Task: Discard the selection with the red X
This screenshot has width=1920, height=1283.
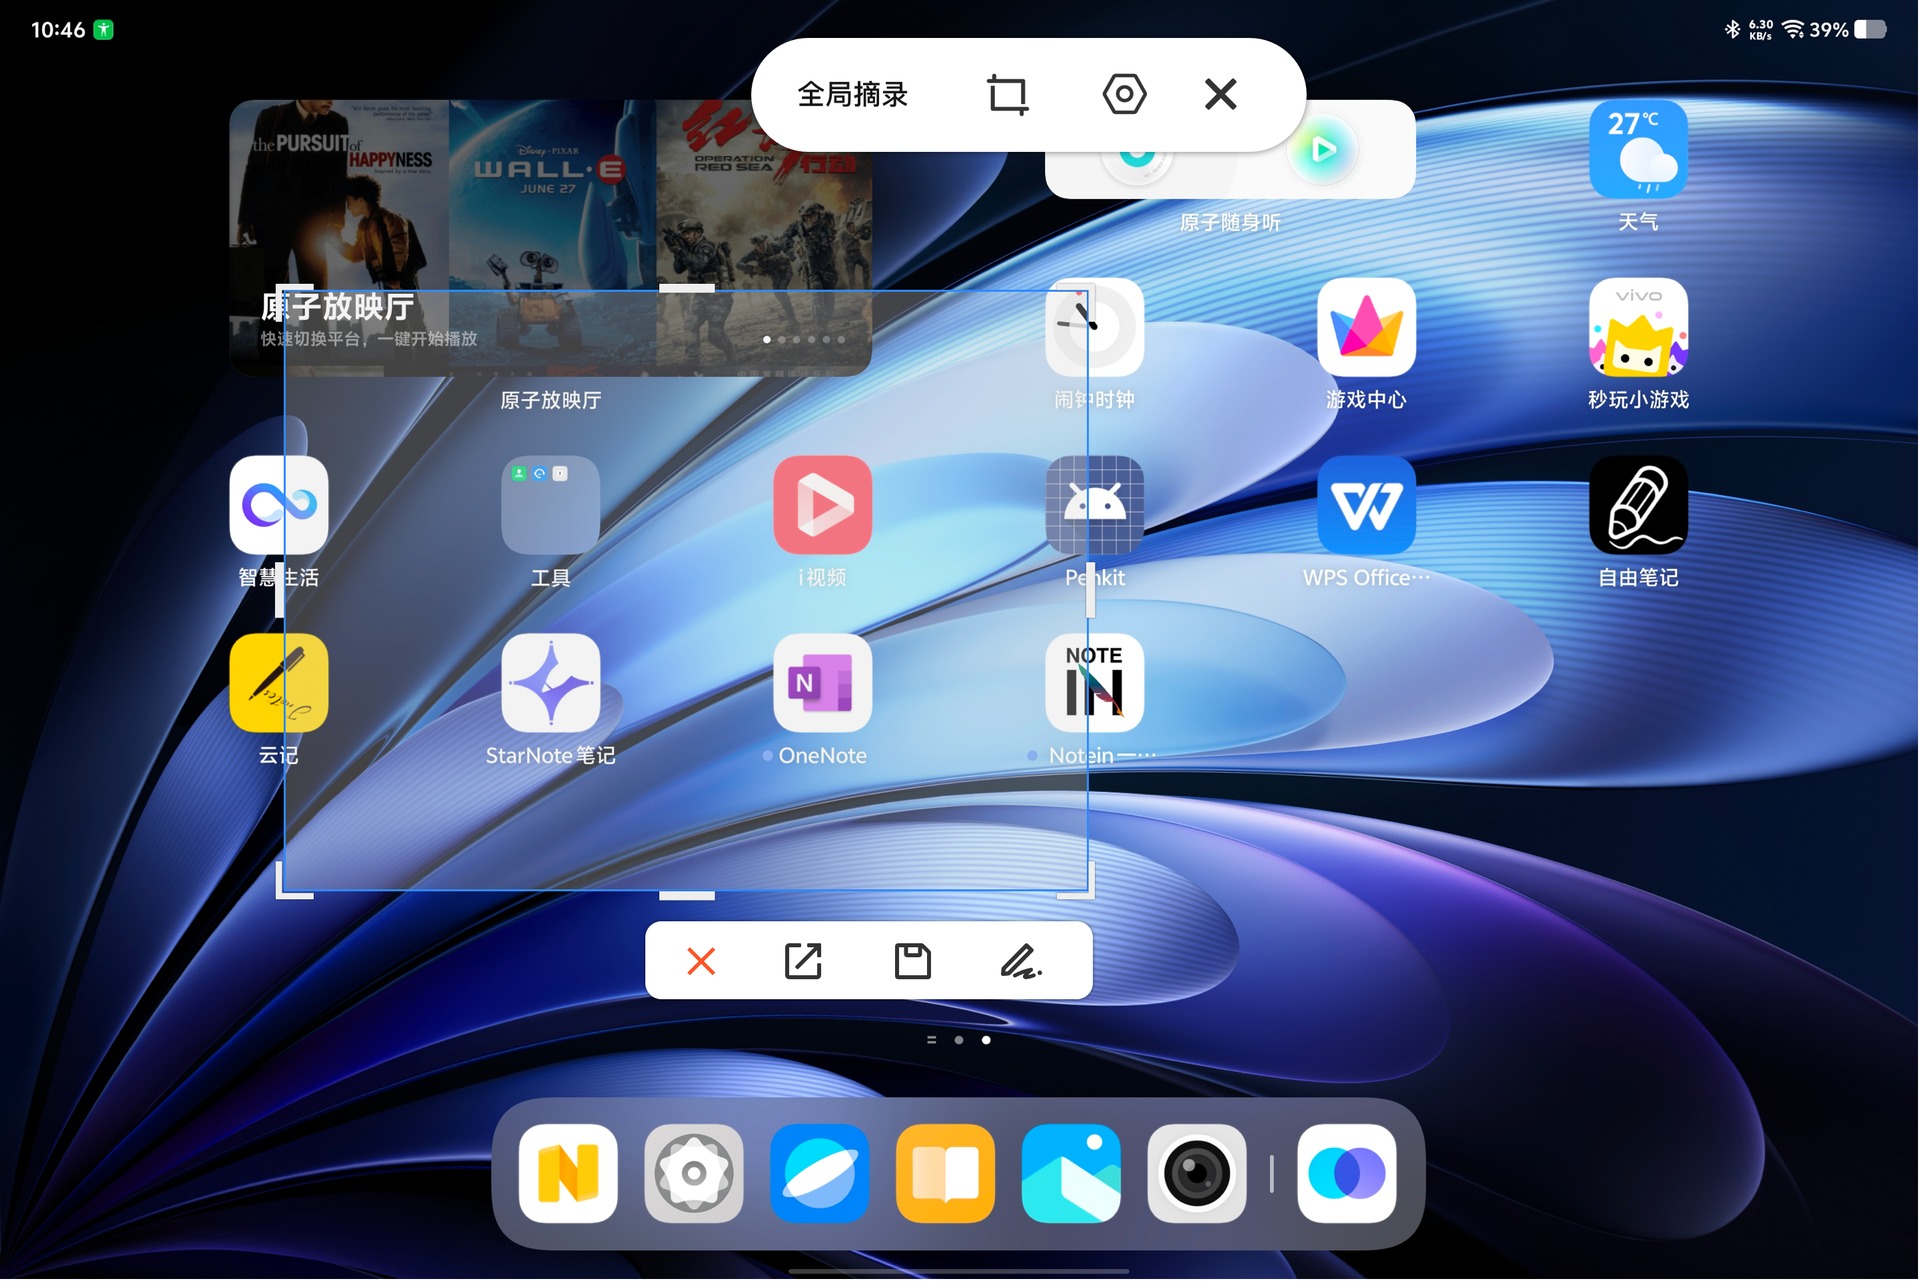Action: 701,961
